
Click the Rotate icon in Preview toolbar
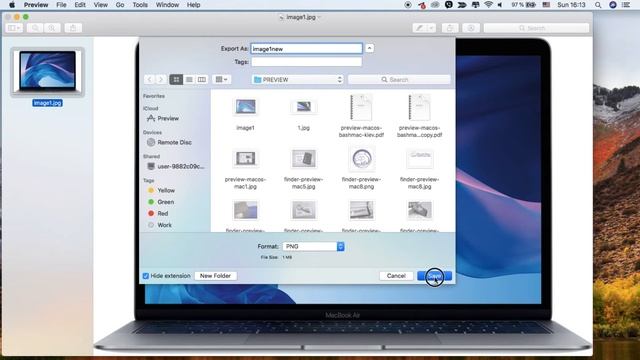click(450, 28)
